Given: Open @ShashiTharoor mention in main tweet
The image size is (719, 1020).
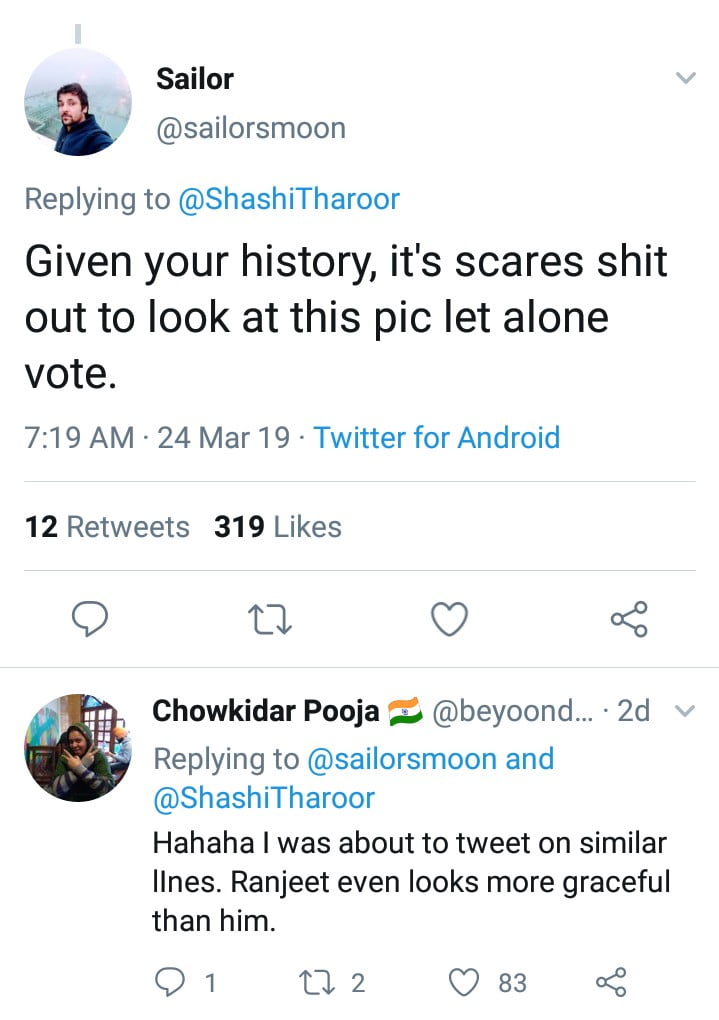Looking at the screenshot, I should point(289,199).
